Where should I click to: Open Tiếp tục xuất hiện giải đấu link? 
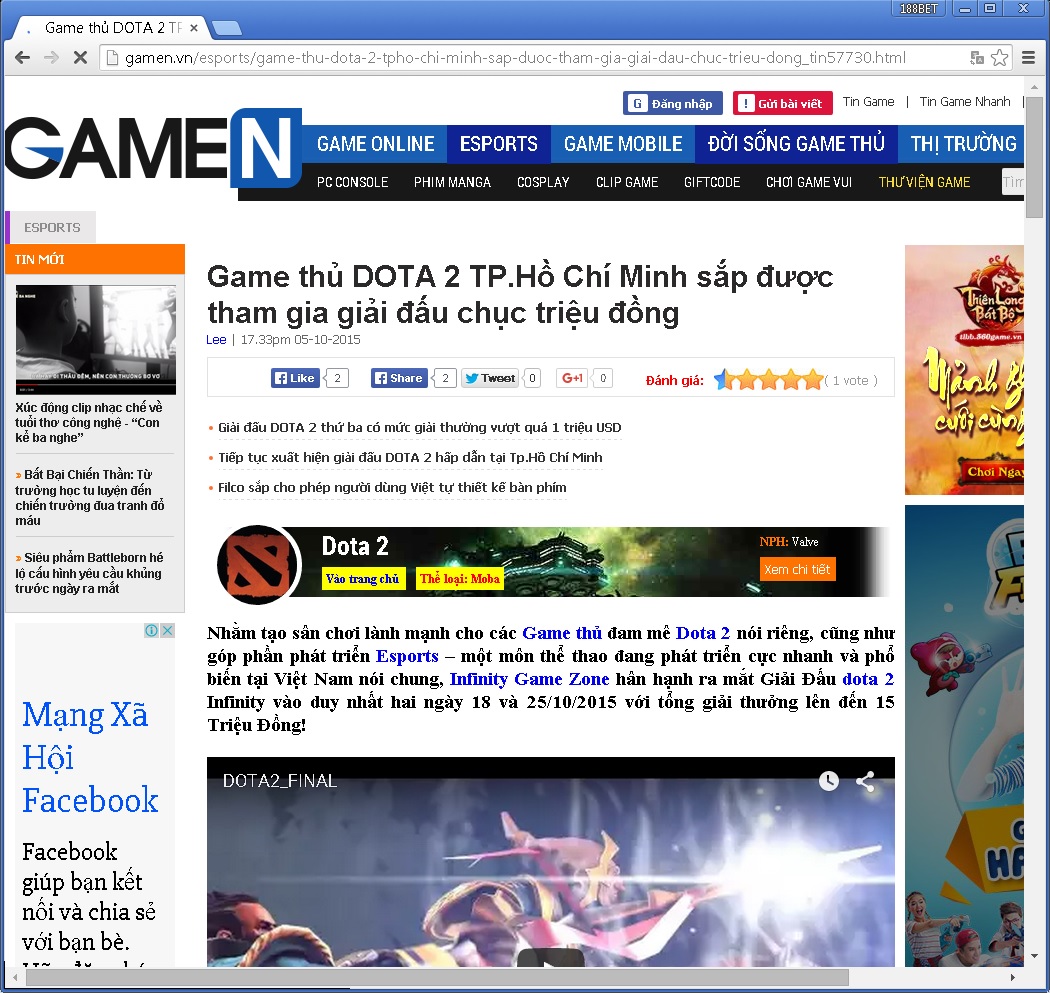click(x=410, y=457)
